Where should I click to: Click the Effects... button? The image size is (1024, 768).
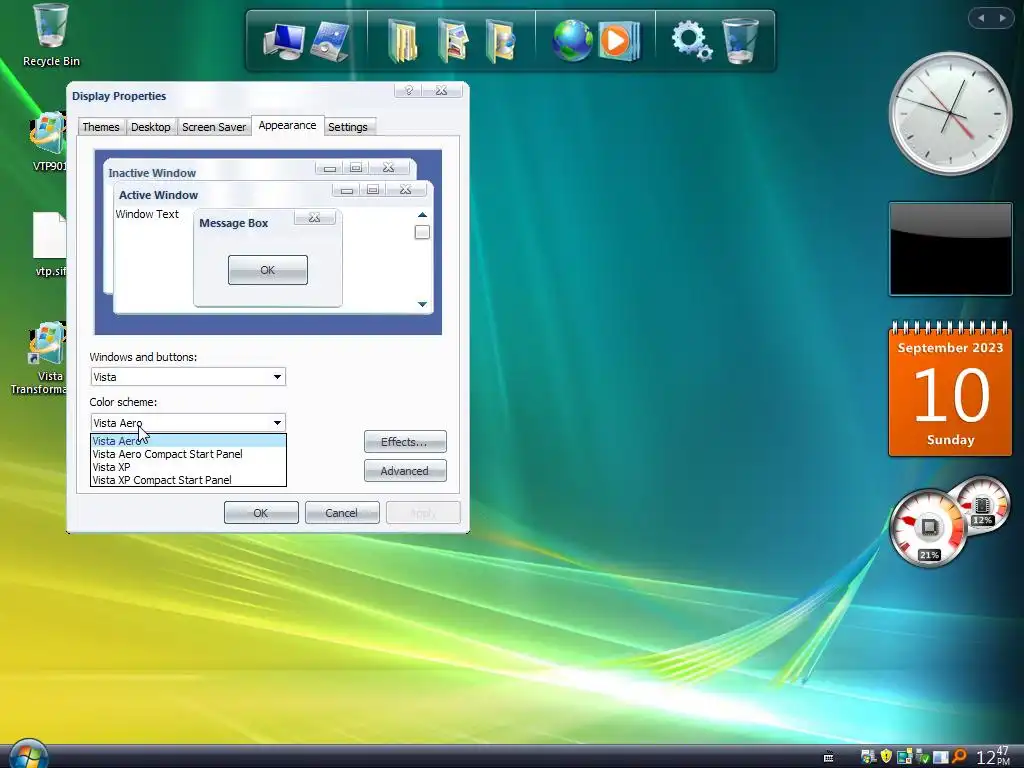405,441
